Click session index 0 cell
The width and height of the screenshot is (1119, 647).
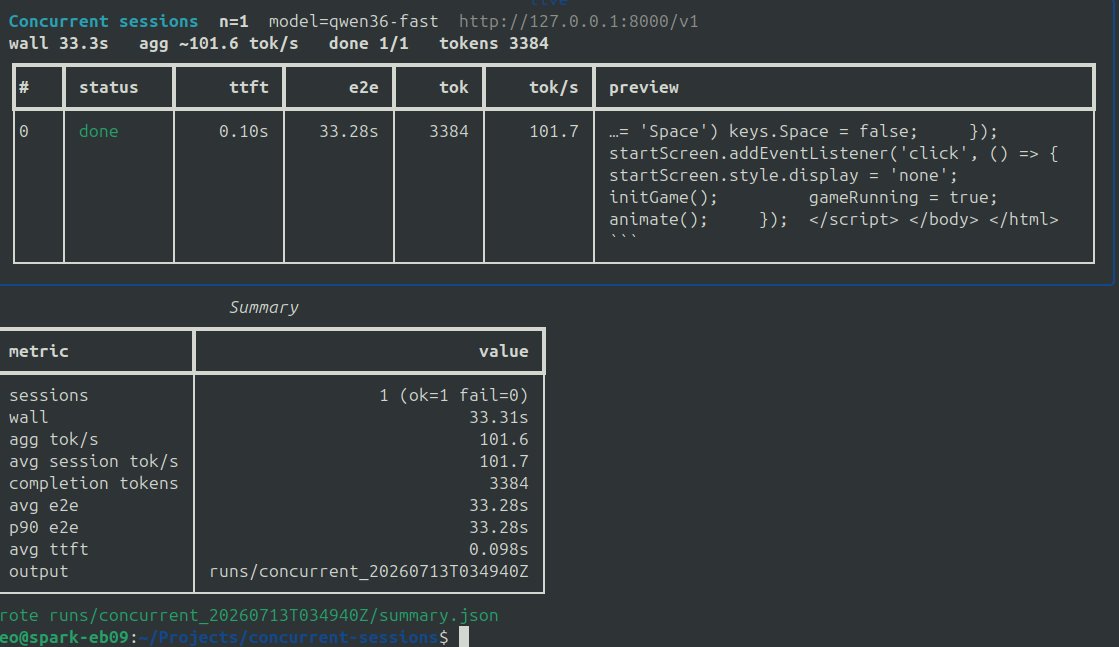coord(24,131)
